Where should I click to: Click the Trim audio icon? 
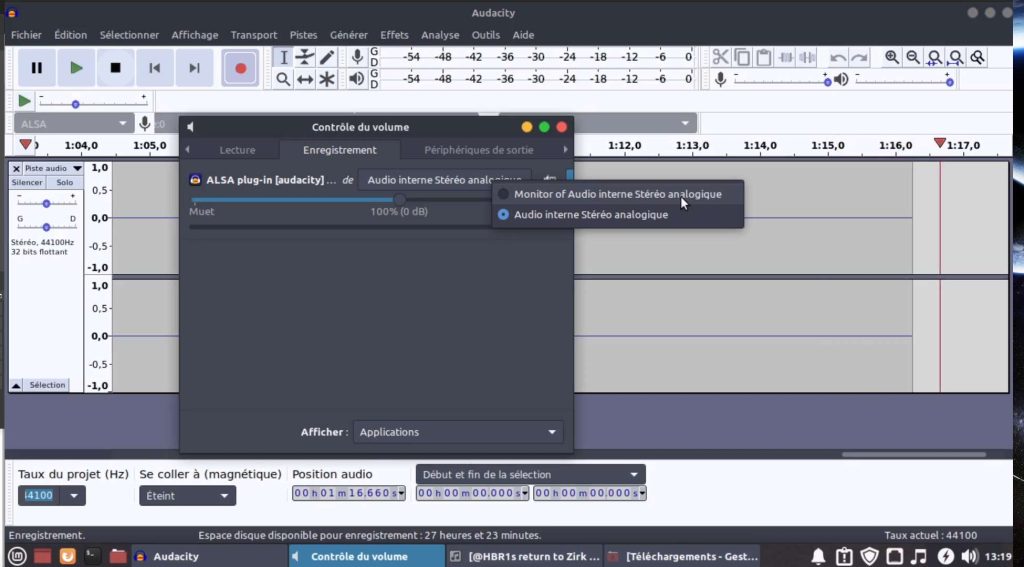click(x=786, y=57)
